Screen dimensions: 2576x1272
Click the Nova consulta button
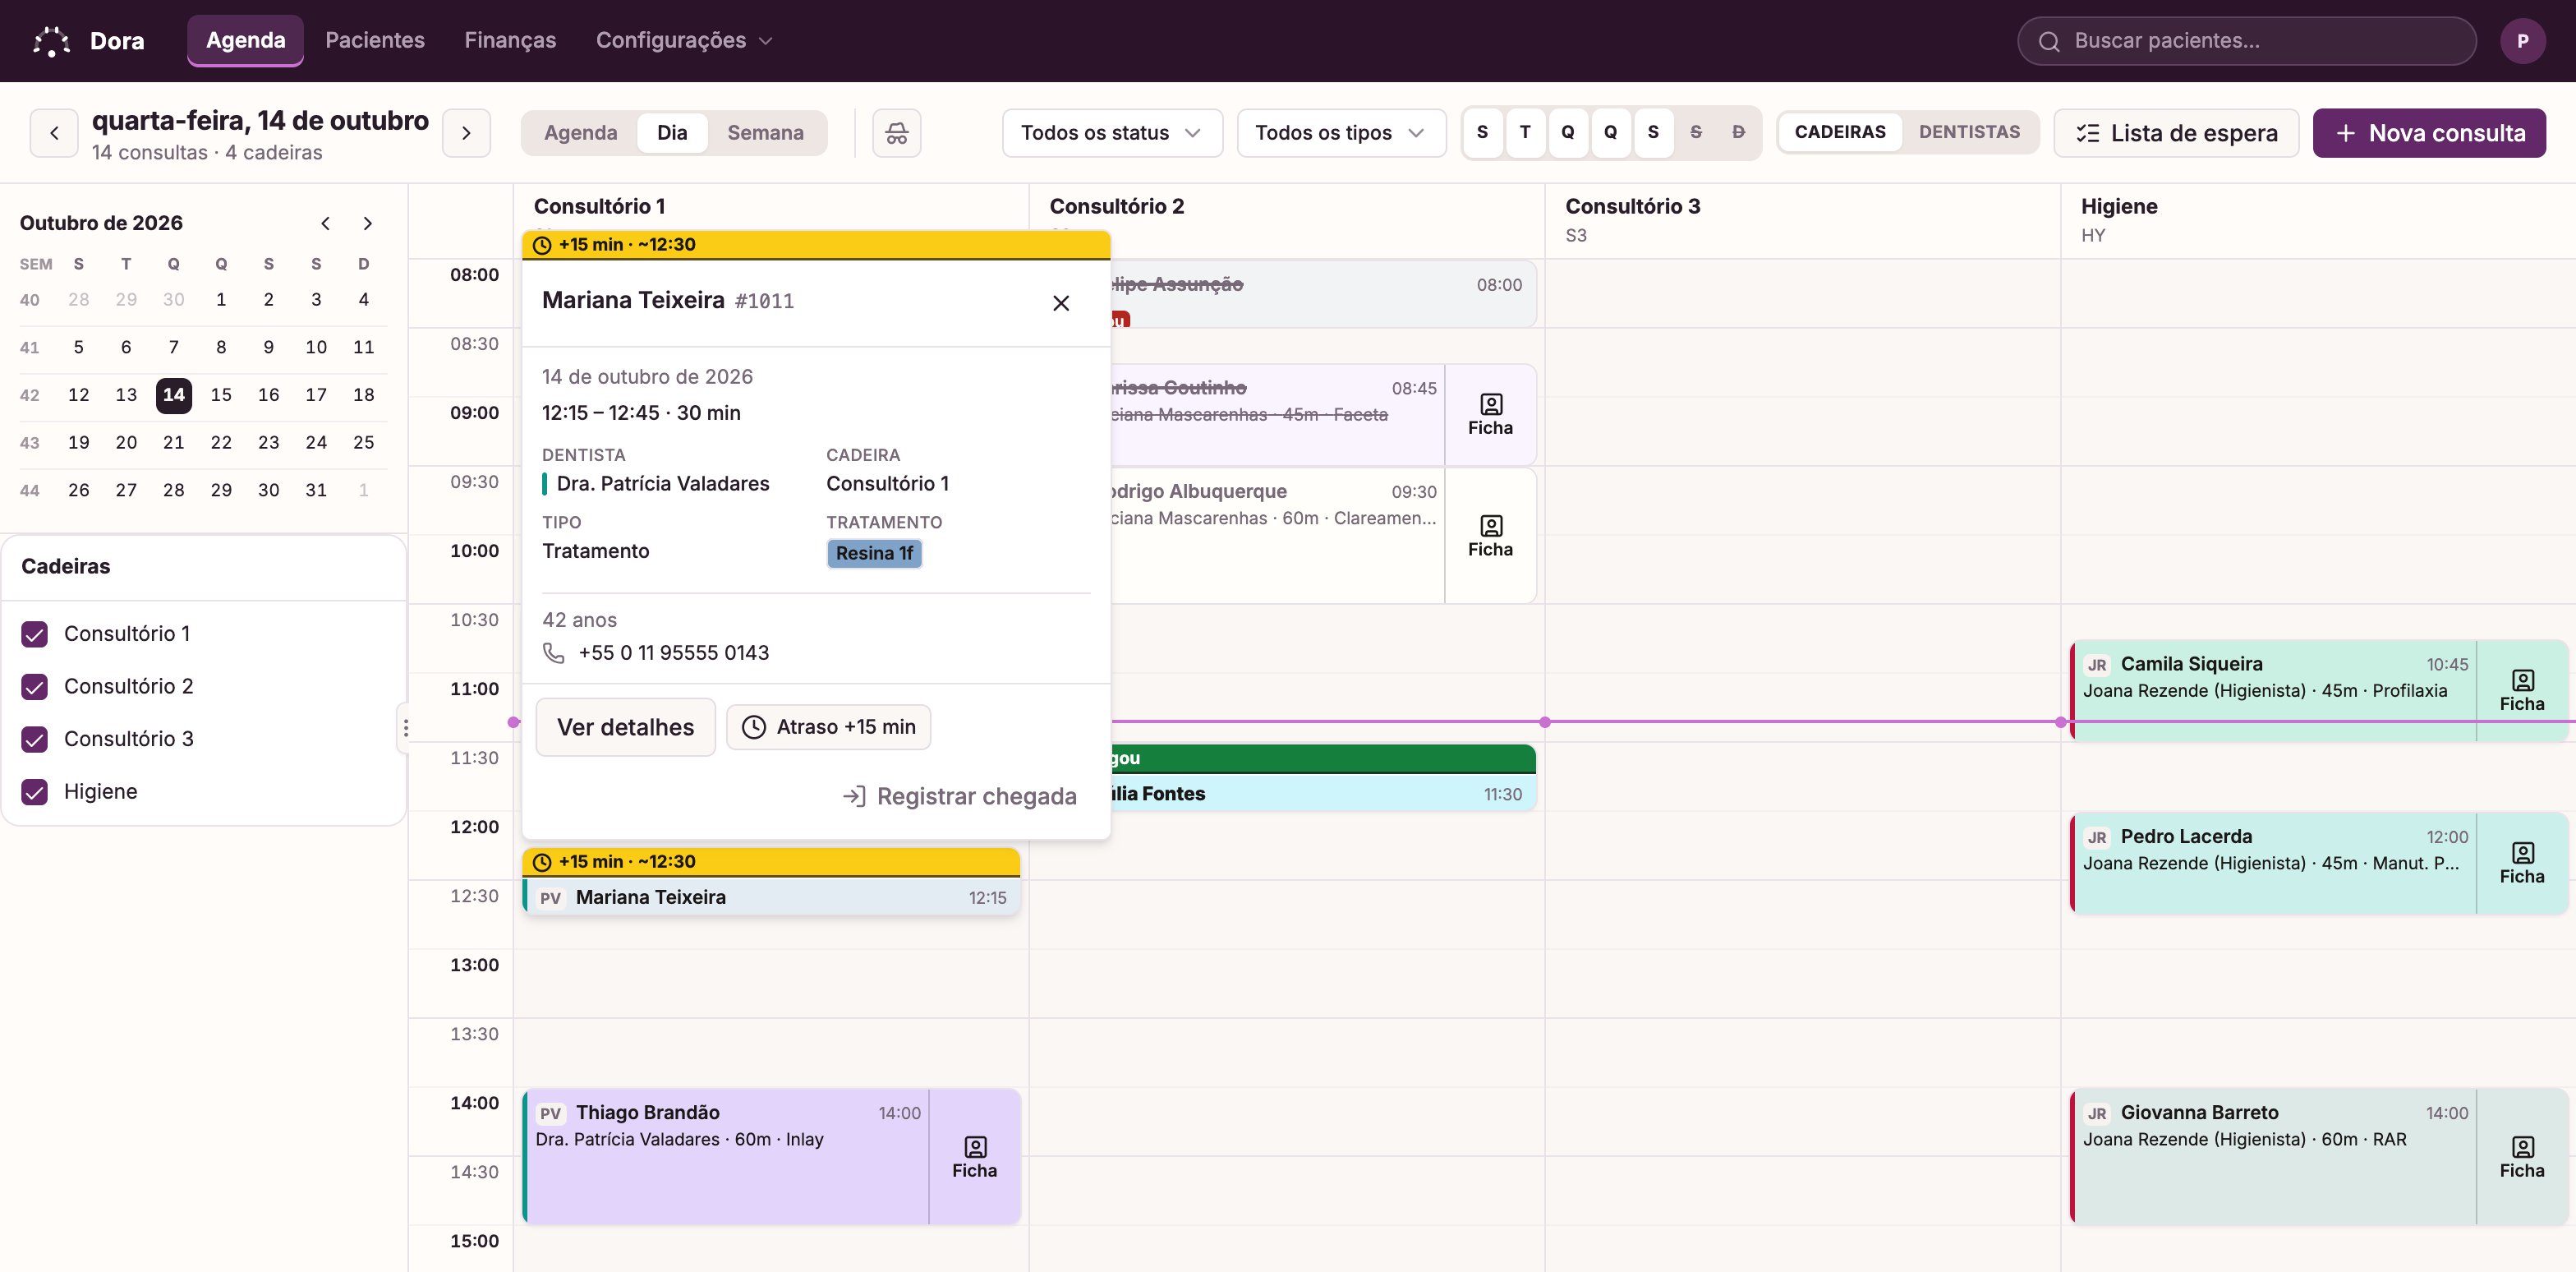click(x=2429, y=133)
